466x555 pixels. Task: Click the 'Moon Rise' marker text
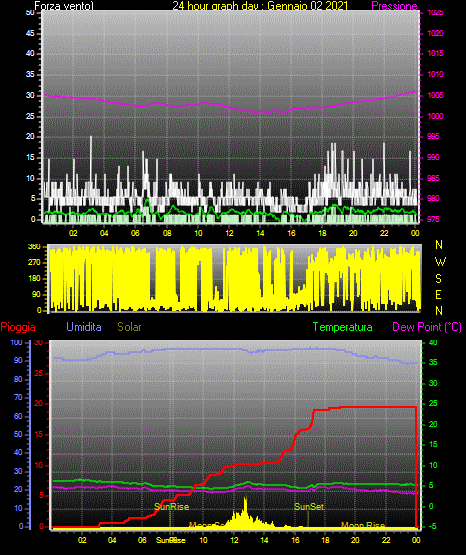[x=363, y=525]
